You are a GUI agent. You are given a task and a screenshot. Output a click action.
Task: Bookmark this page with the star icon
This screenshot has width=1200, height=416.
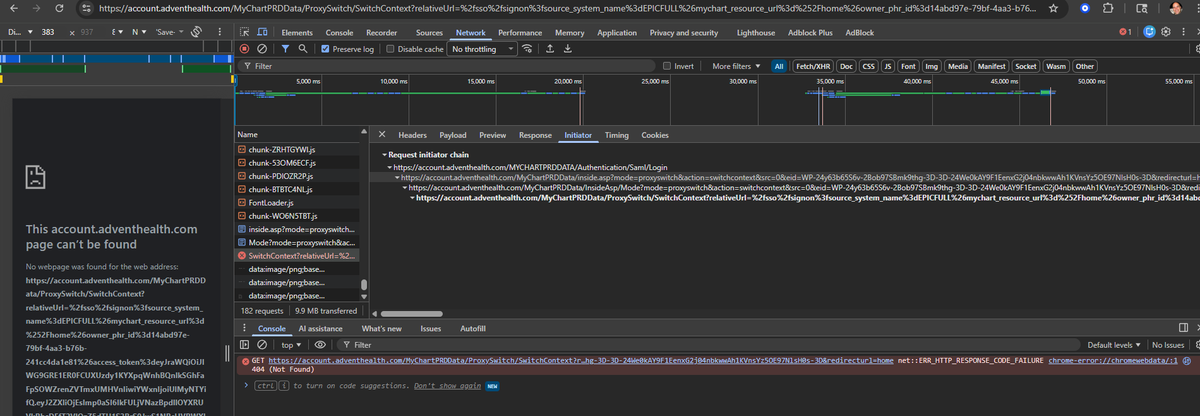pos(1055,8)
